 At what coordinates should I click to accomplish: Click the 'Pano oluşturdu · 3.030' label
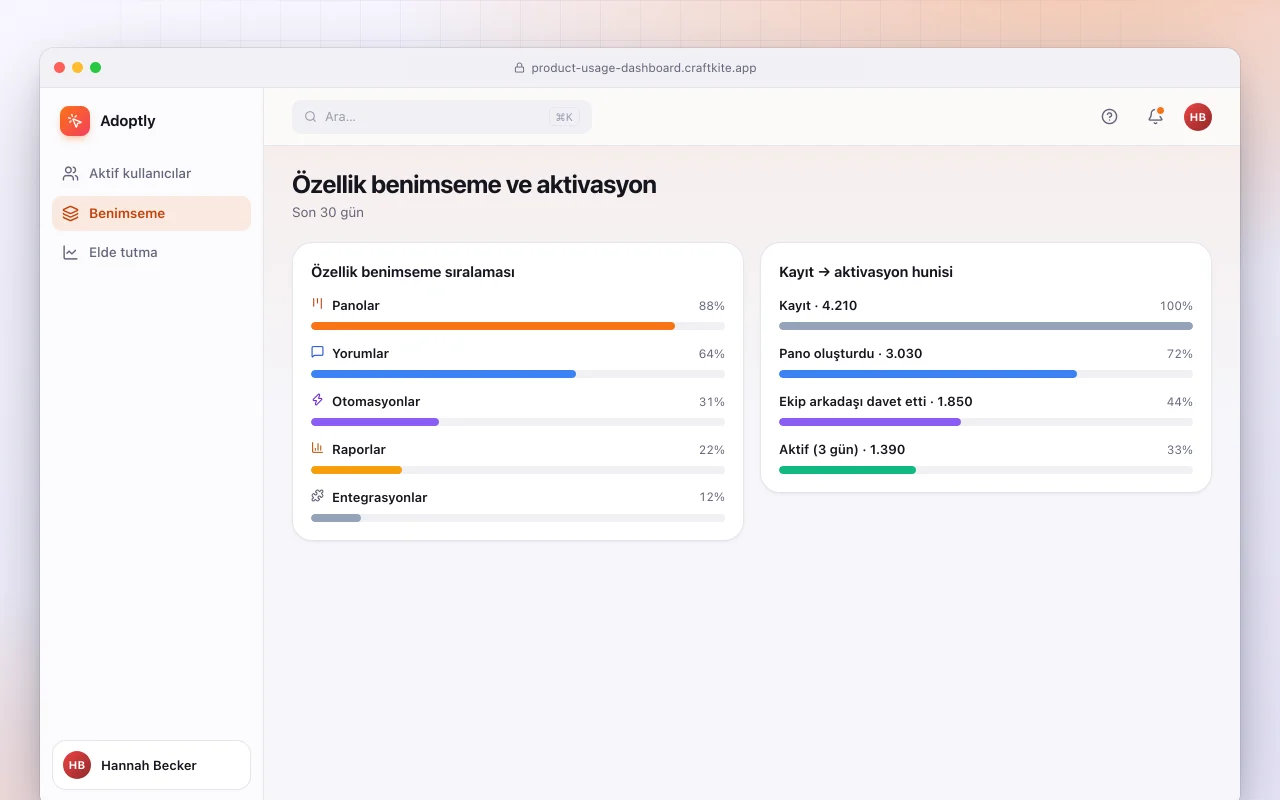pos(851,354)
